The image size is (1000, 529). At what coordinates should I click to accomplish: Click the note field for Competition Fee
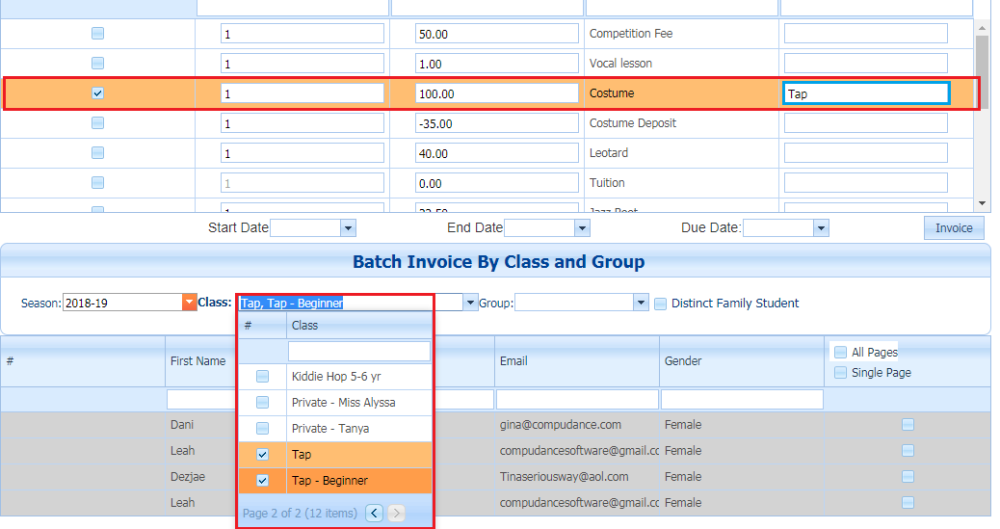(x=865, y=34)
